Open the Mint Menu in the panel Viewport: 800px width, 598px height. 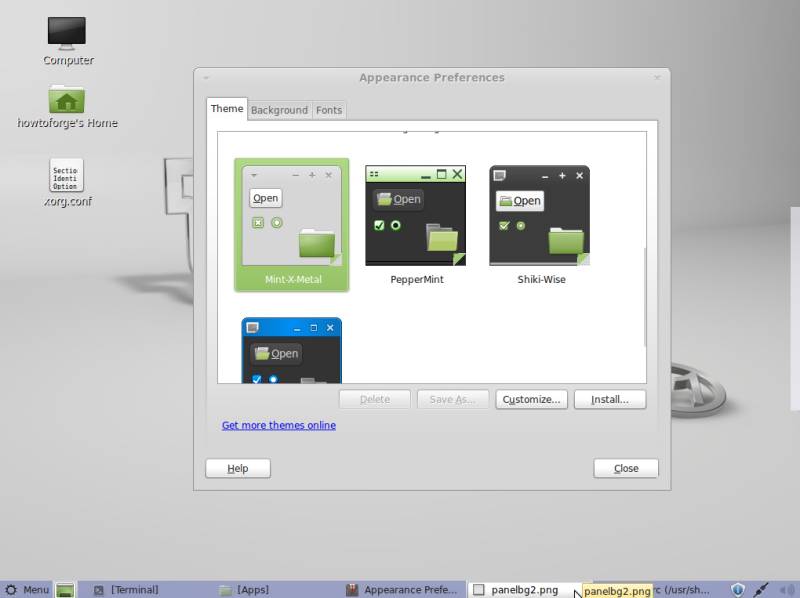click(27, 590)
